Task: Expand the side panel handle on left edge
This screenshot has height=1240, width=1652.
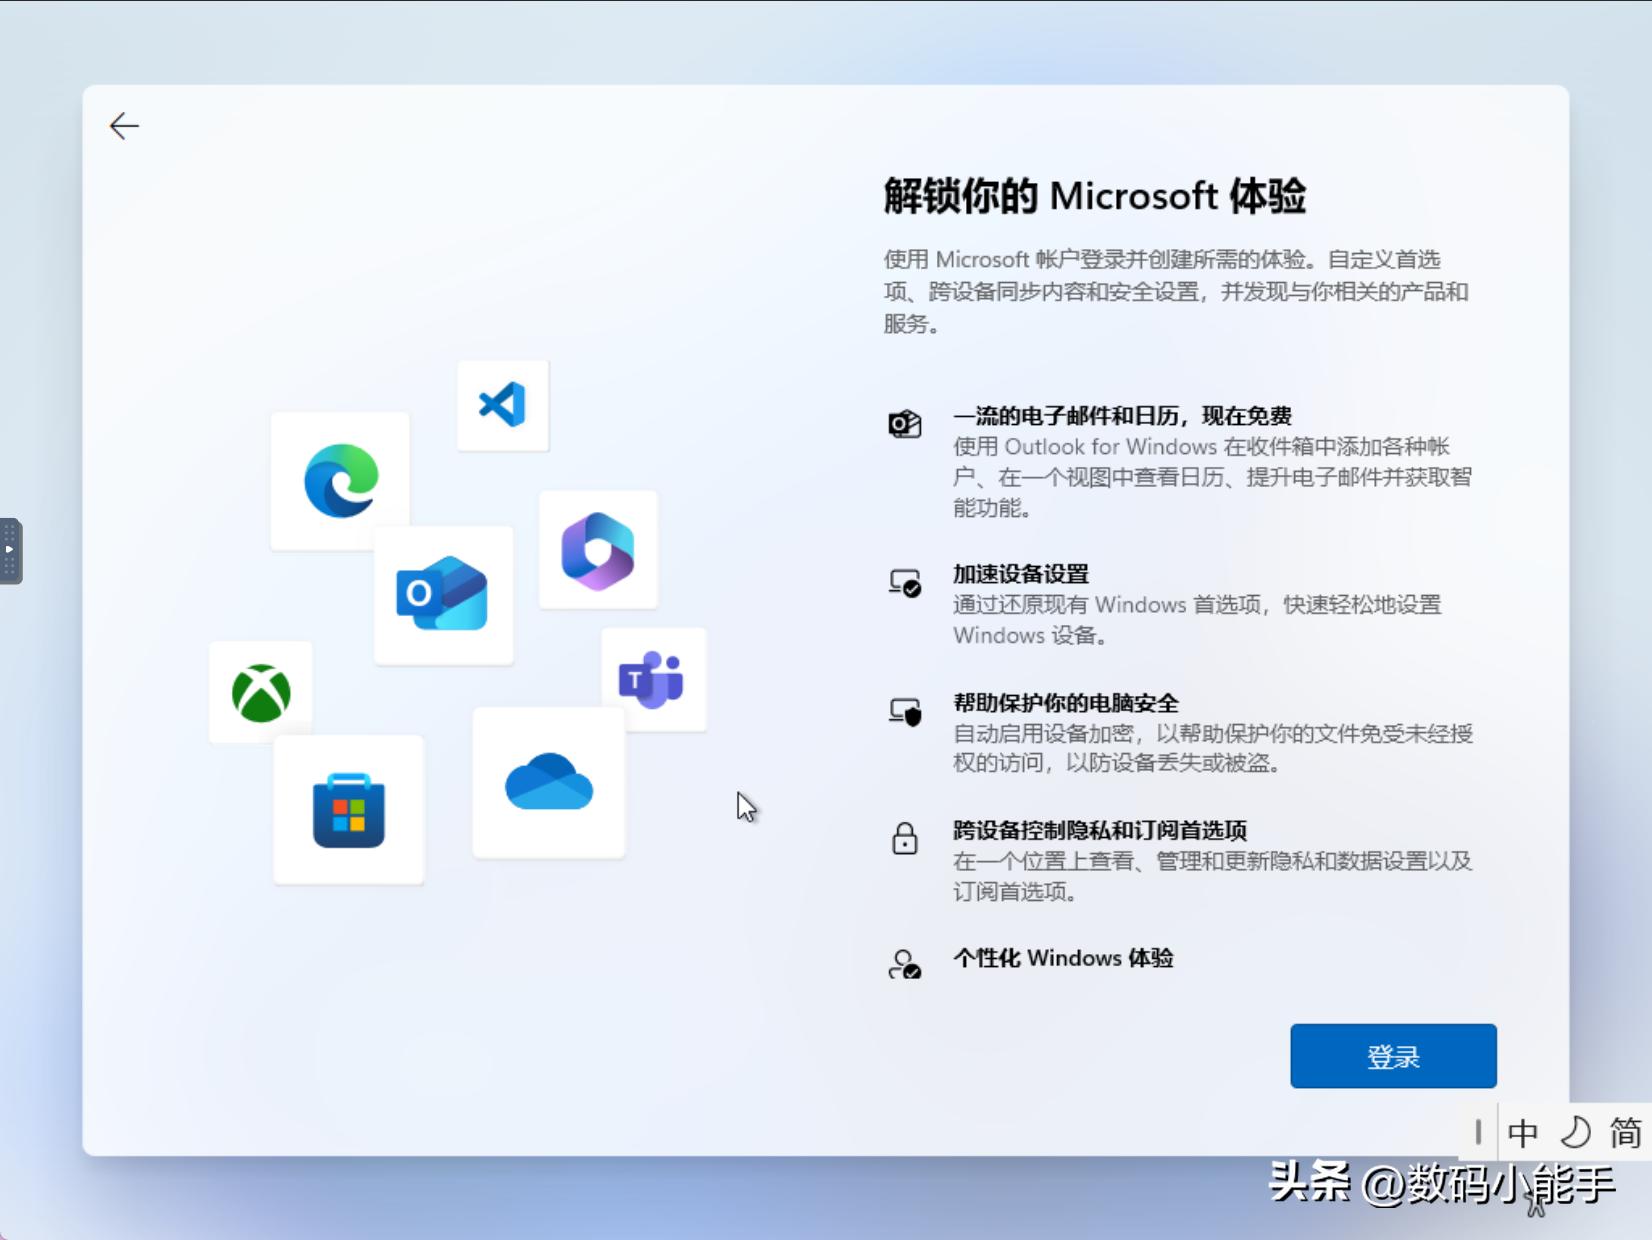Action: [10, 550]
